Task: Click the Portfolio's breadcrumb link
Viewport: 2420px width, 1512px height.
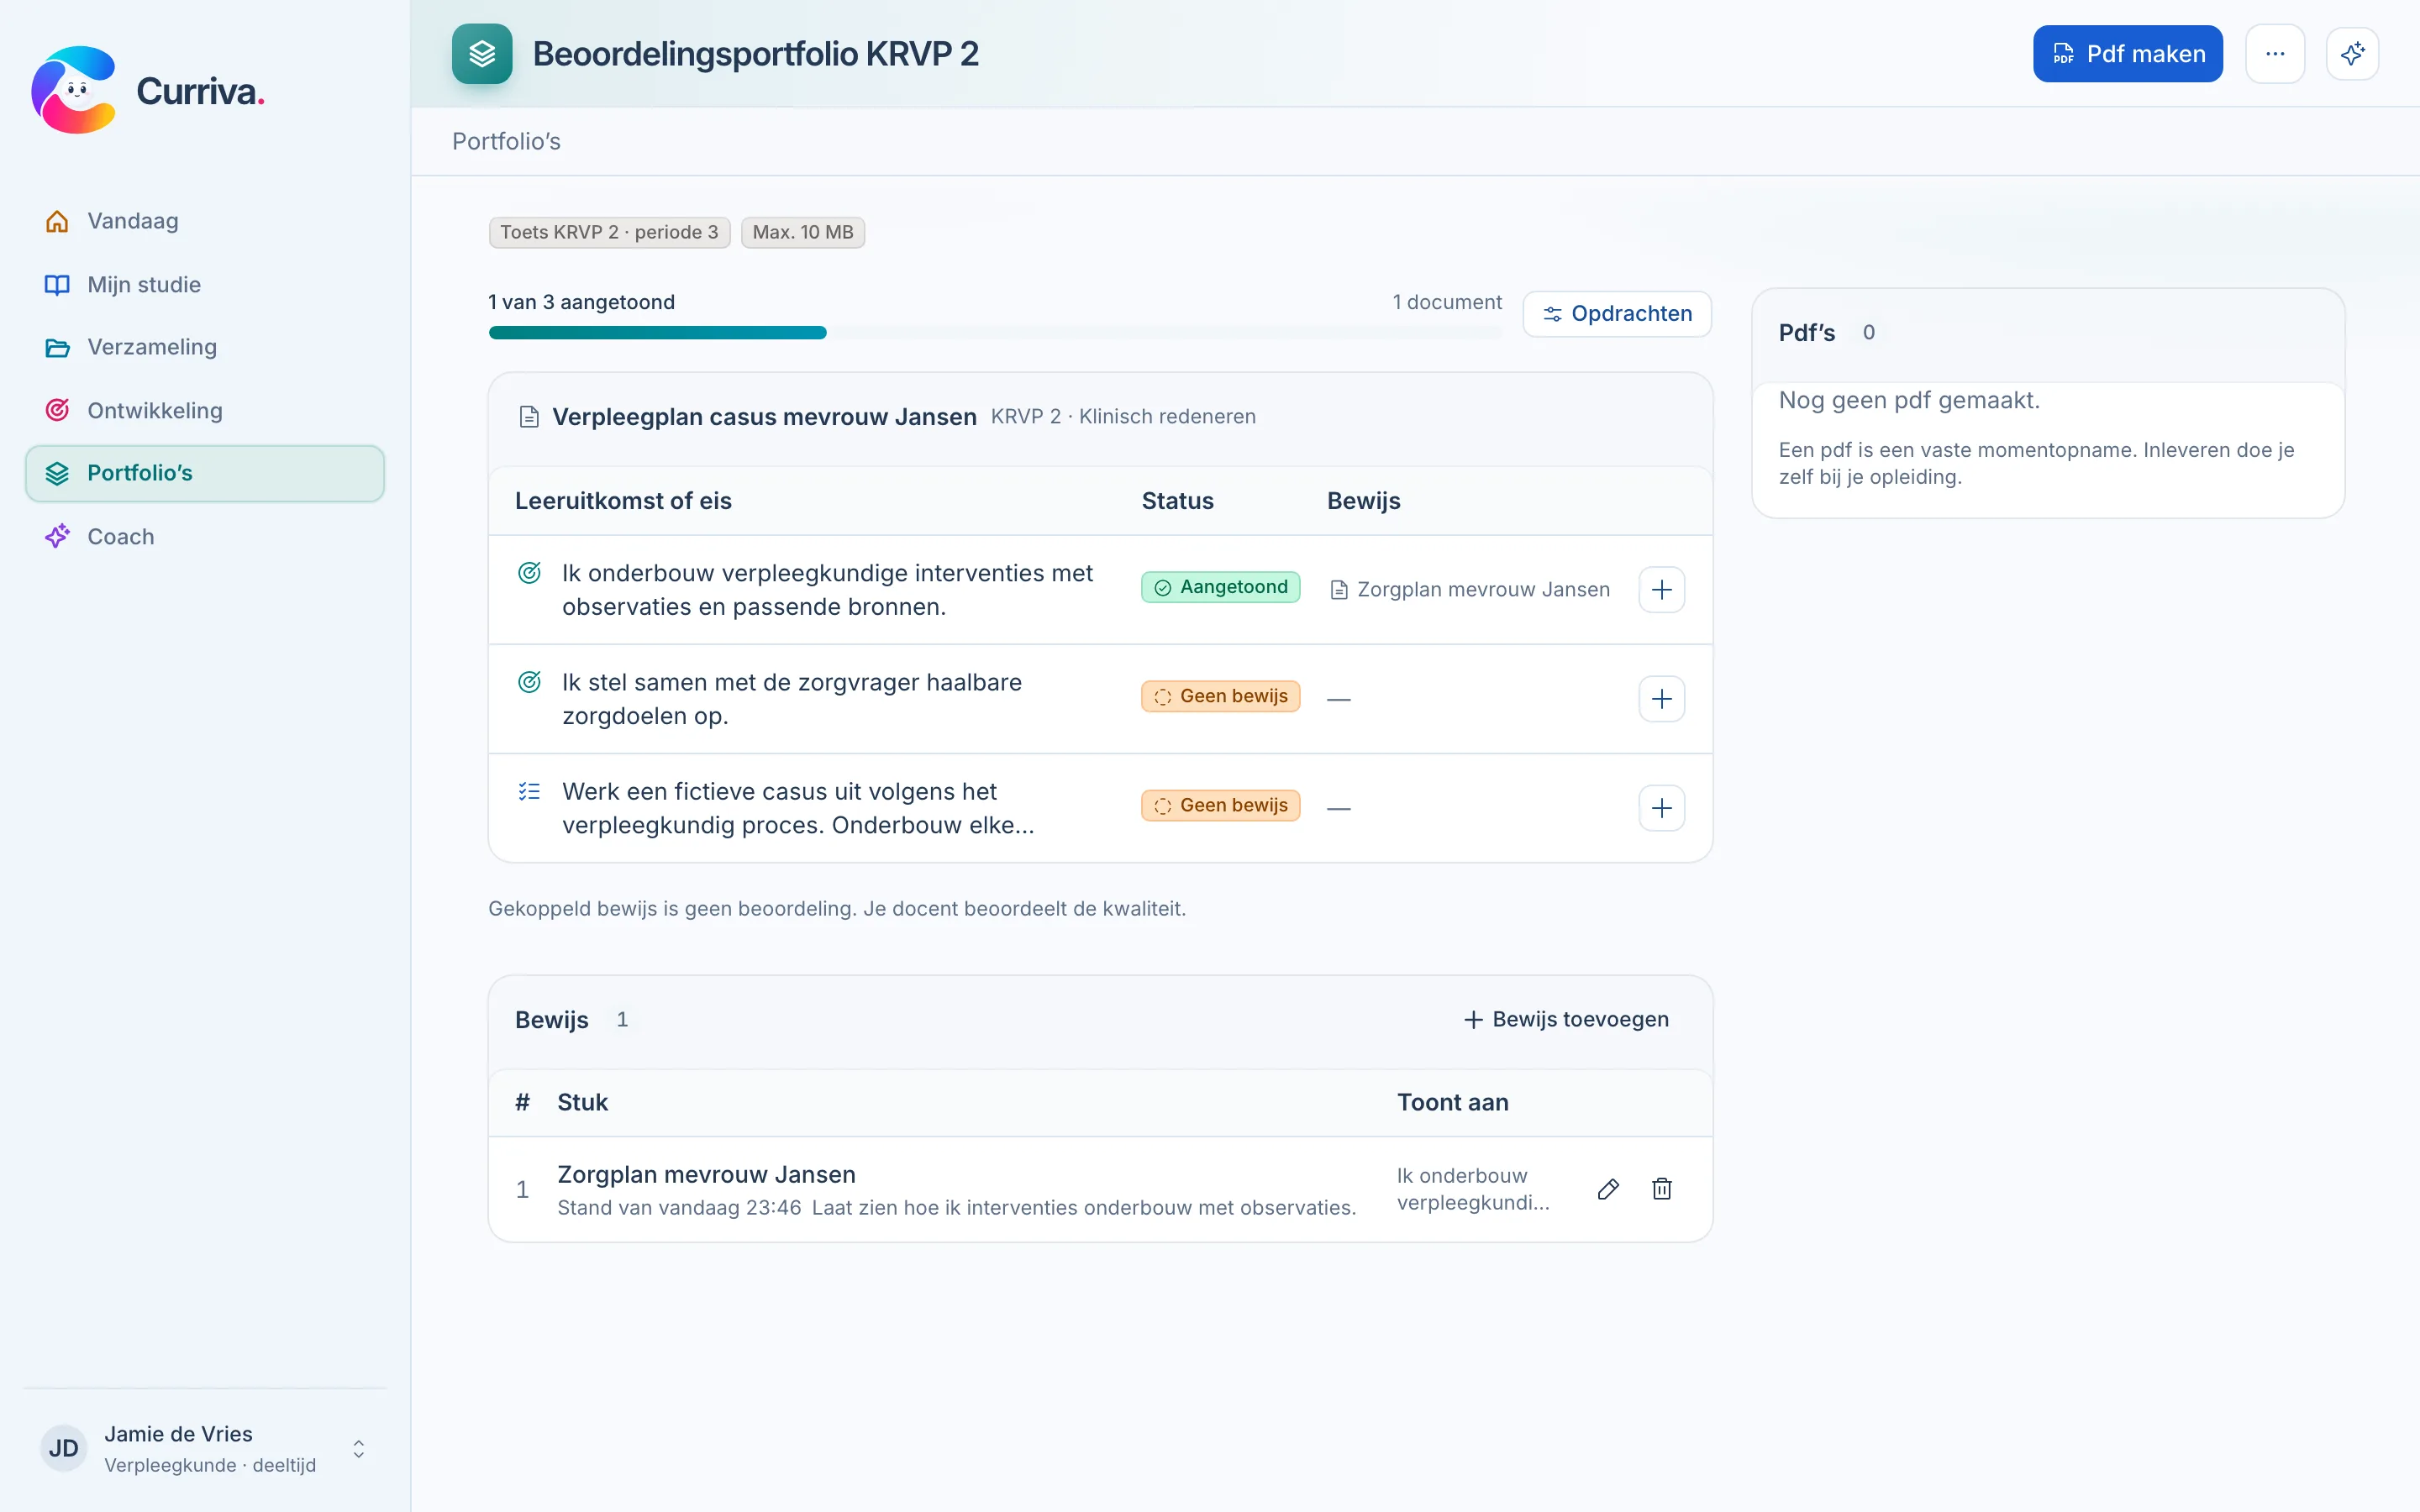Action: click(x=506, y=142)
